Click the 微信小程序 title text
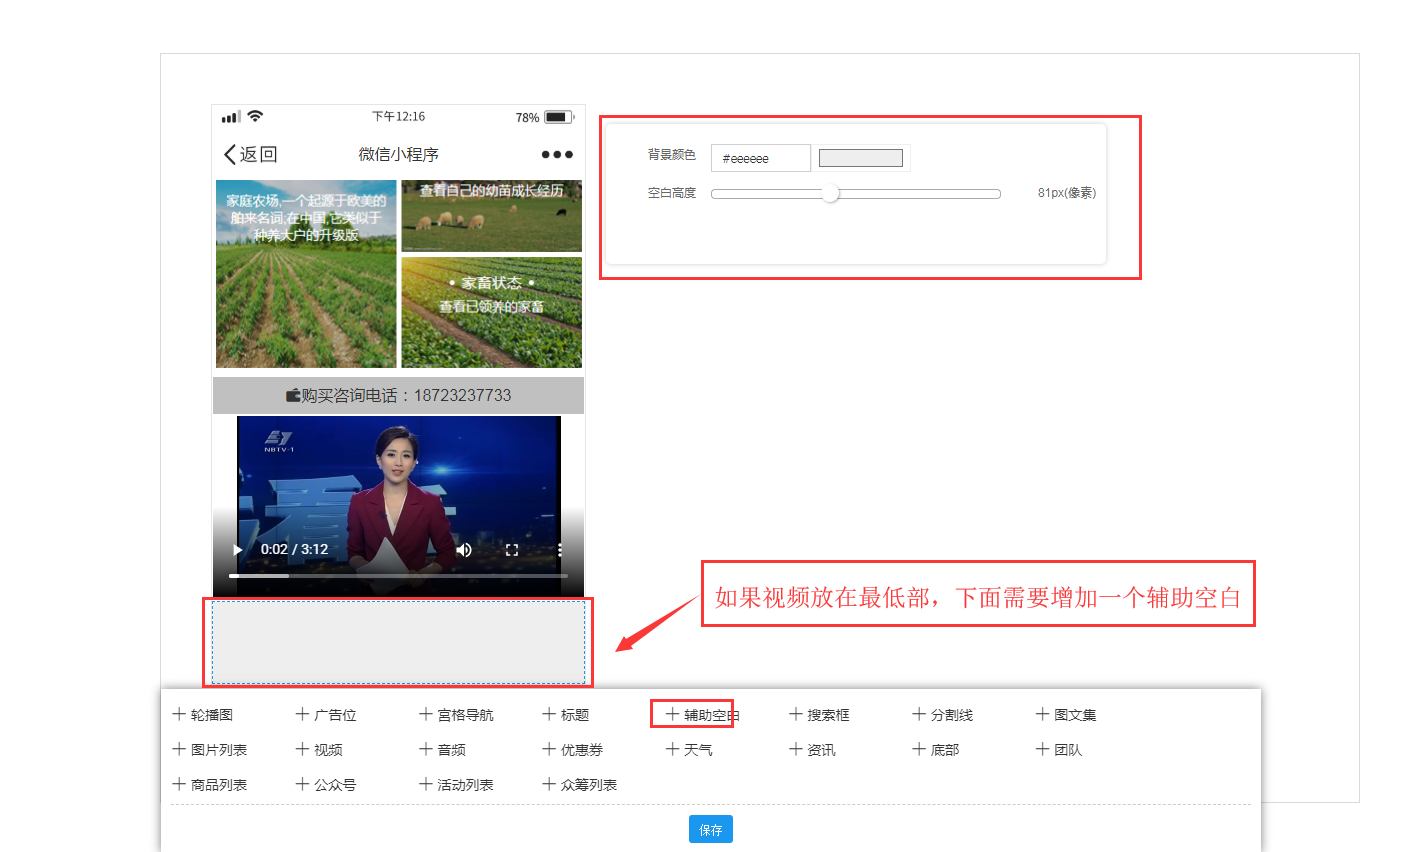The image size is (1414, 852). (399, 154)
